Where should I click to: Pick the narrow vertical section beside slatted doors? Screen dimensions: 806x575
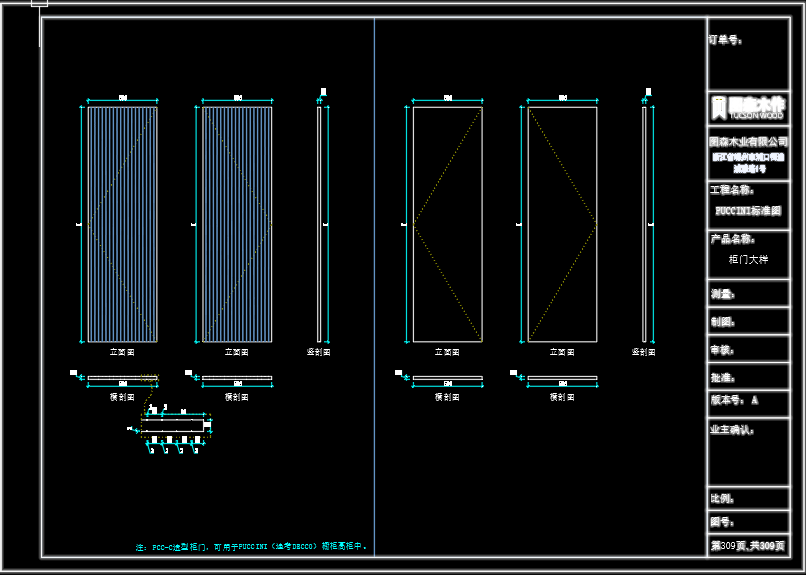click(319, 224)
